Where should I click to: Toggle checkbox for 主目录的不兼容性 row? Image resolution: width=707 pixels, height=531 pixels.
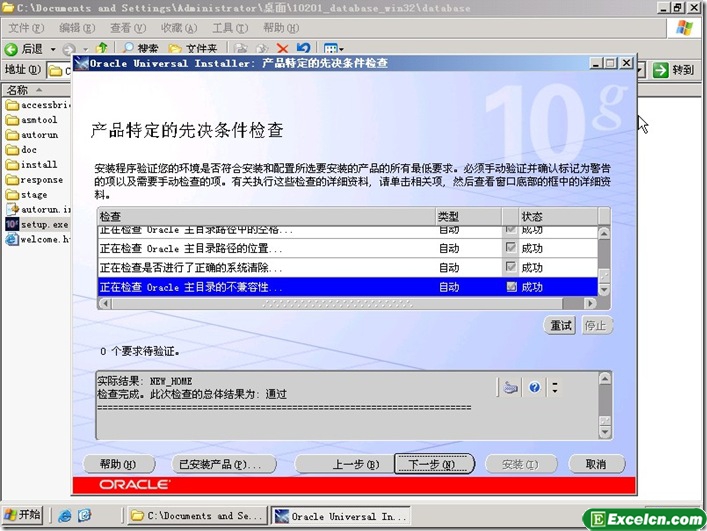pos(511,286)
